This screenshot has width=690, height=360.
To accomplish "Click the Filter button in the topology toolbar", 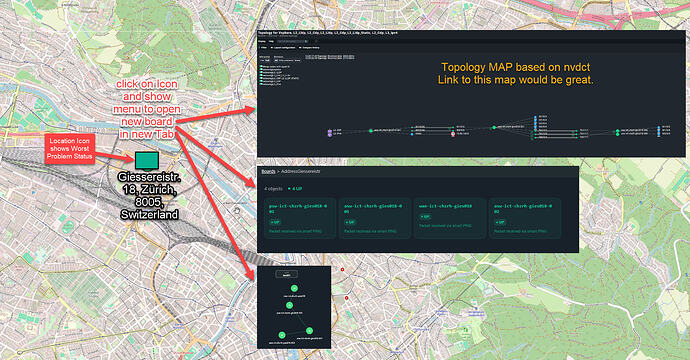I will (263, 48).
